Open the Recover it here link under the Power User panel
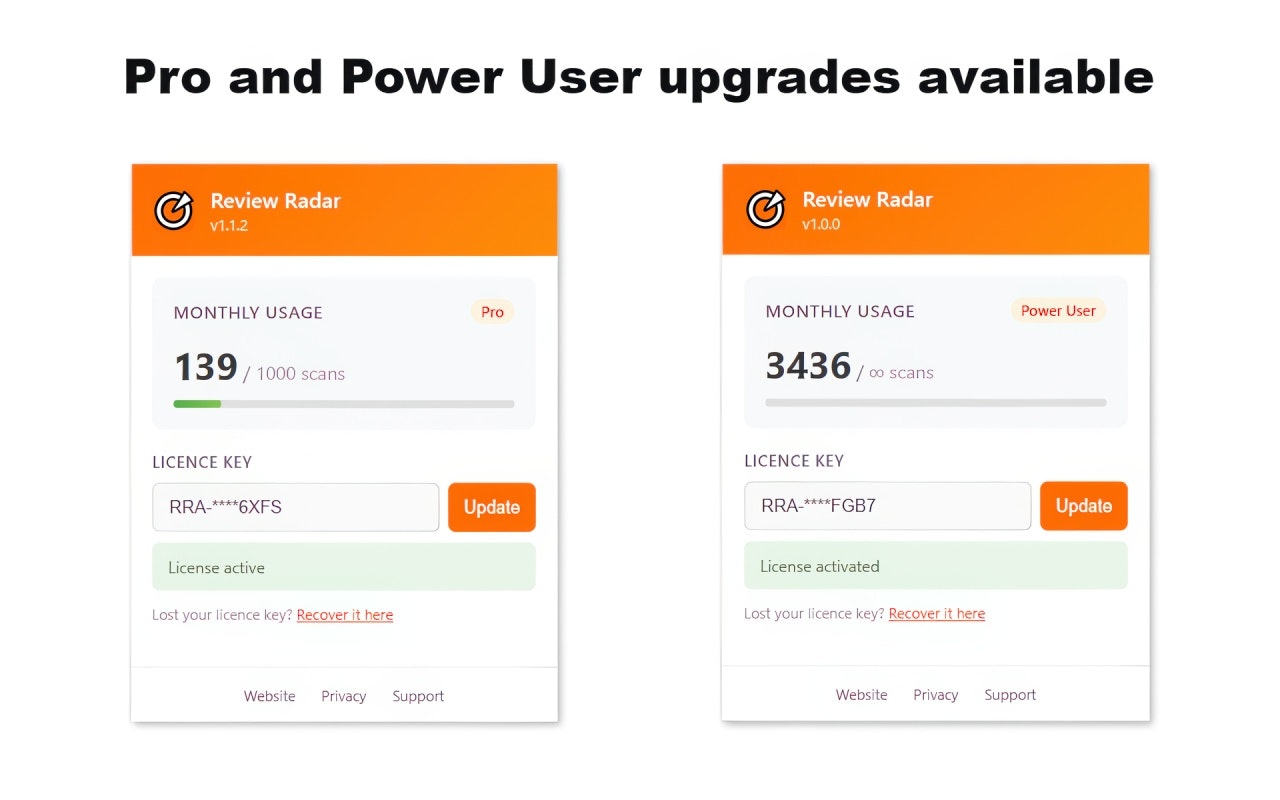Image resolution: width=1280 pixels, height=800 pixels. click(x=937, y=613)
